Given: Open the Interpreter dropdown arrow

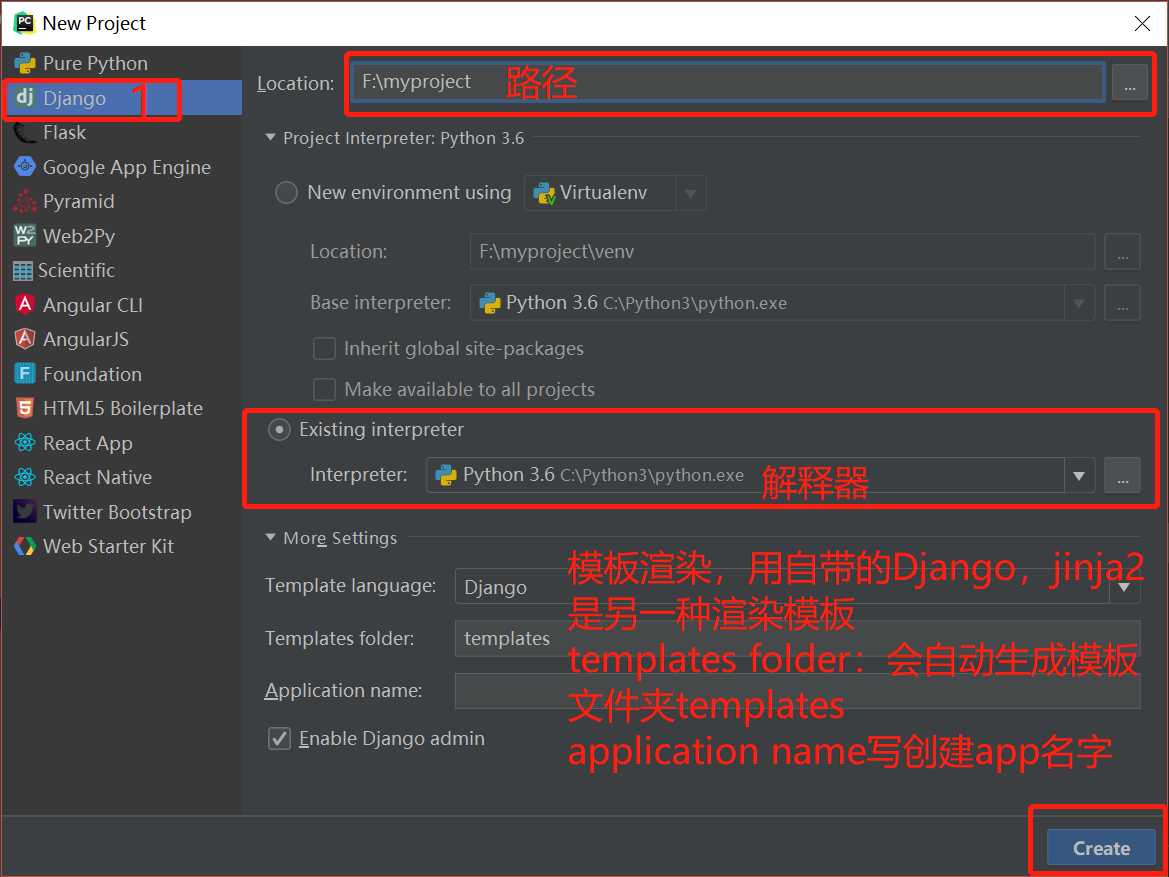Looking at the screenshot, I should [1079, 476].
